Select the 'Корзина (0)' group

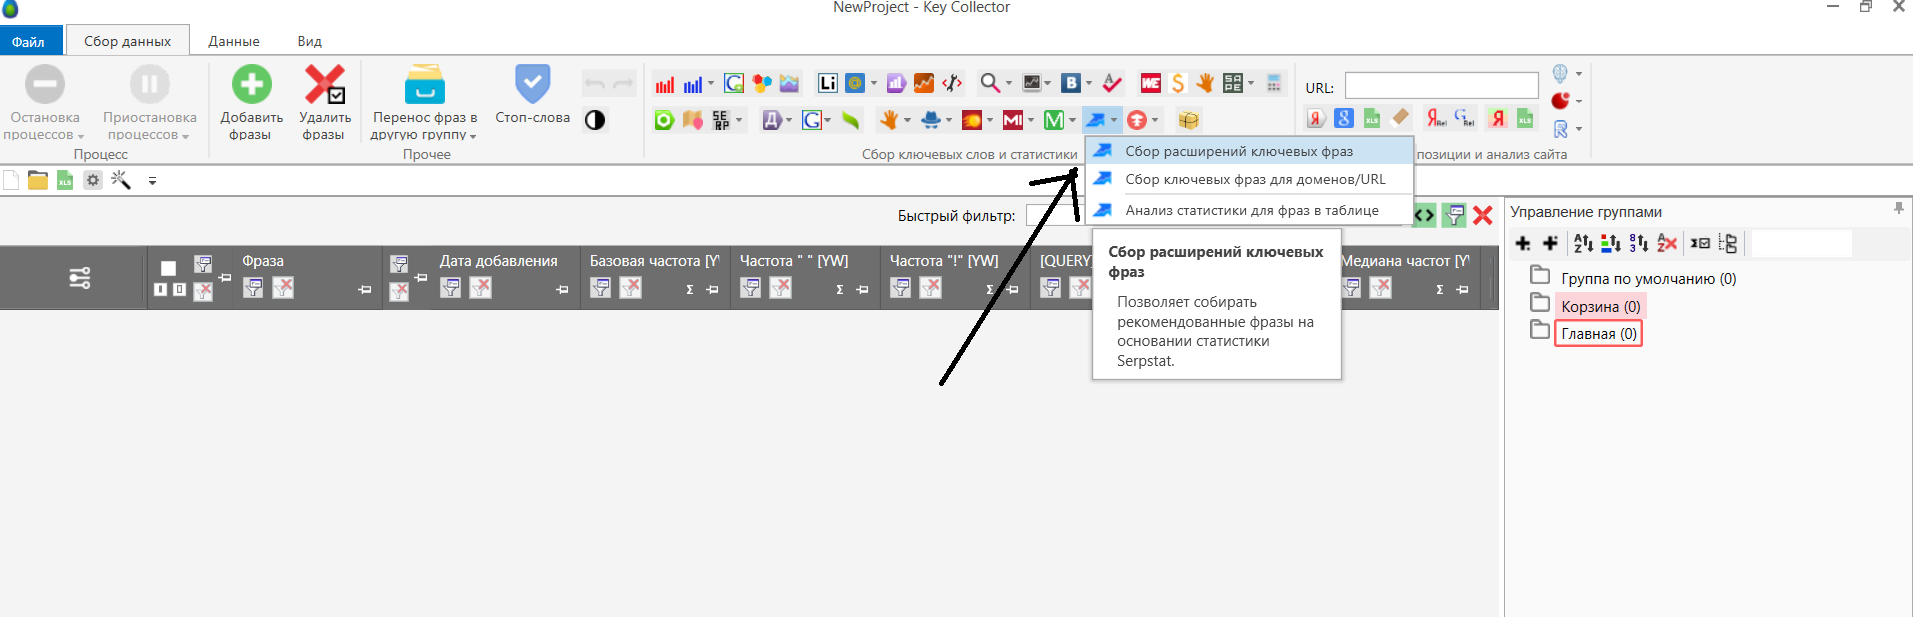coord(1600,306)
